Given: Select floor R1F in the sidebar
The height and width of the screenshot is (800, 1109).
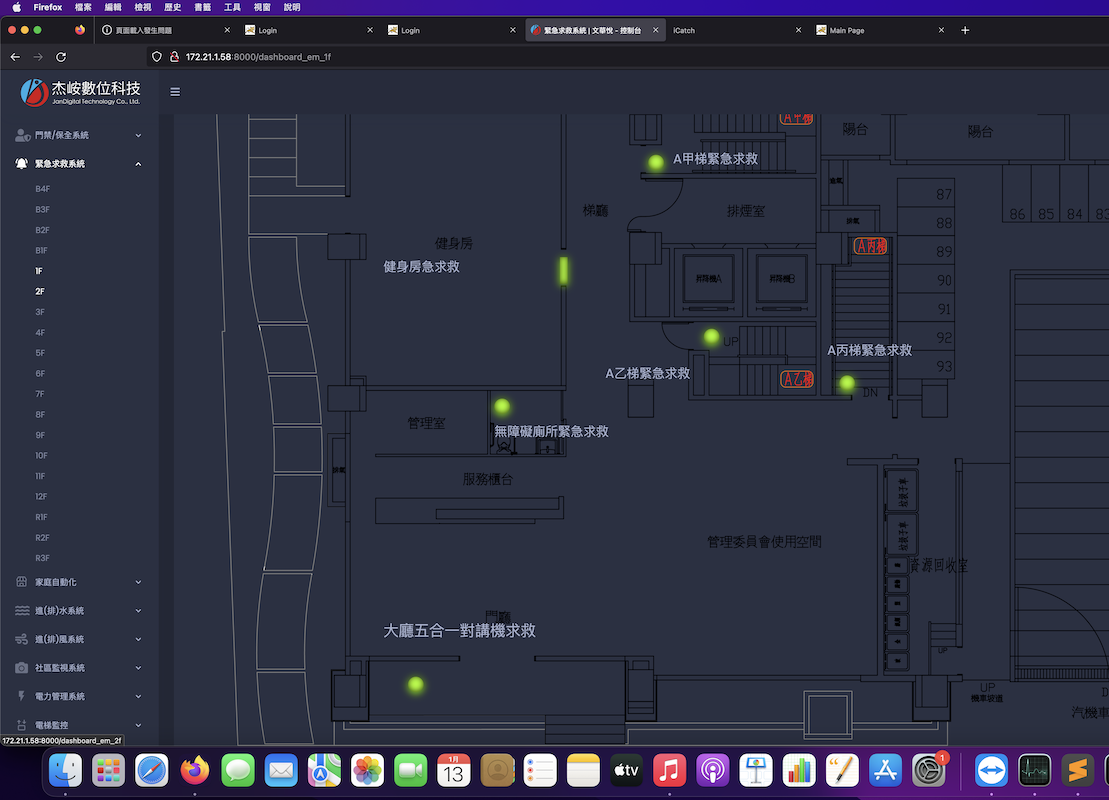Looking at the screenshot, I should [41, 517].
